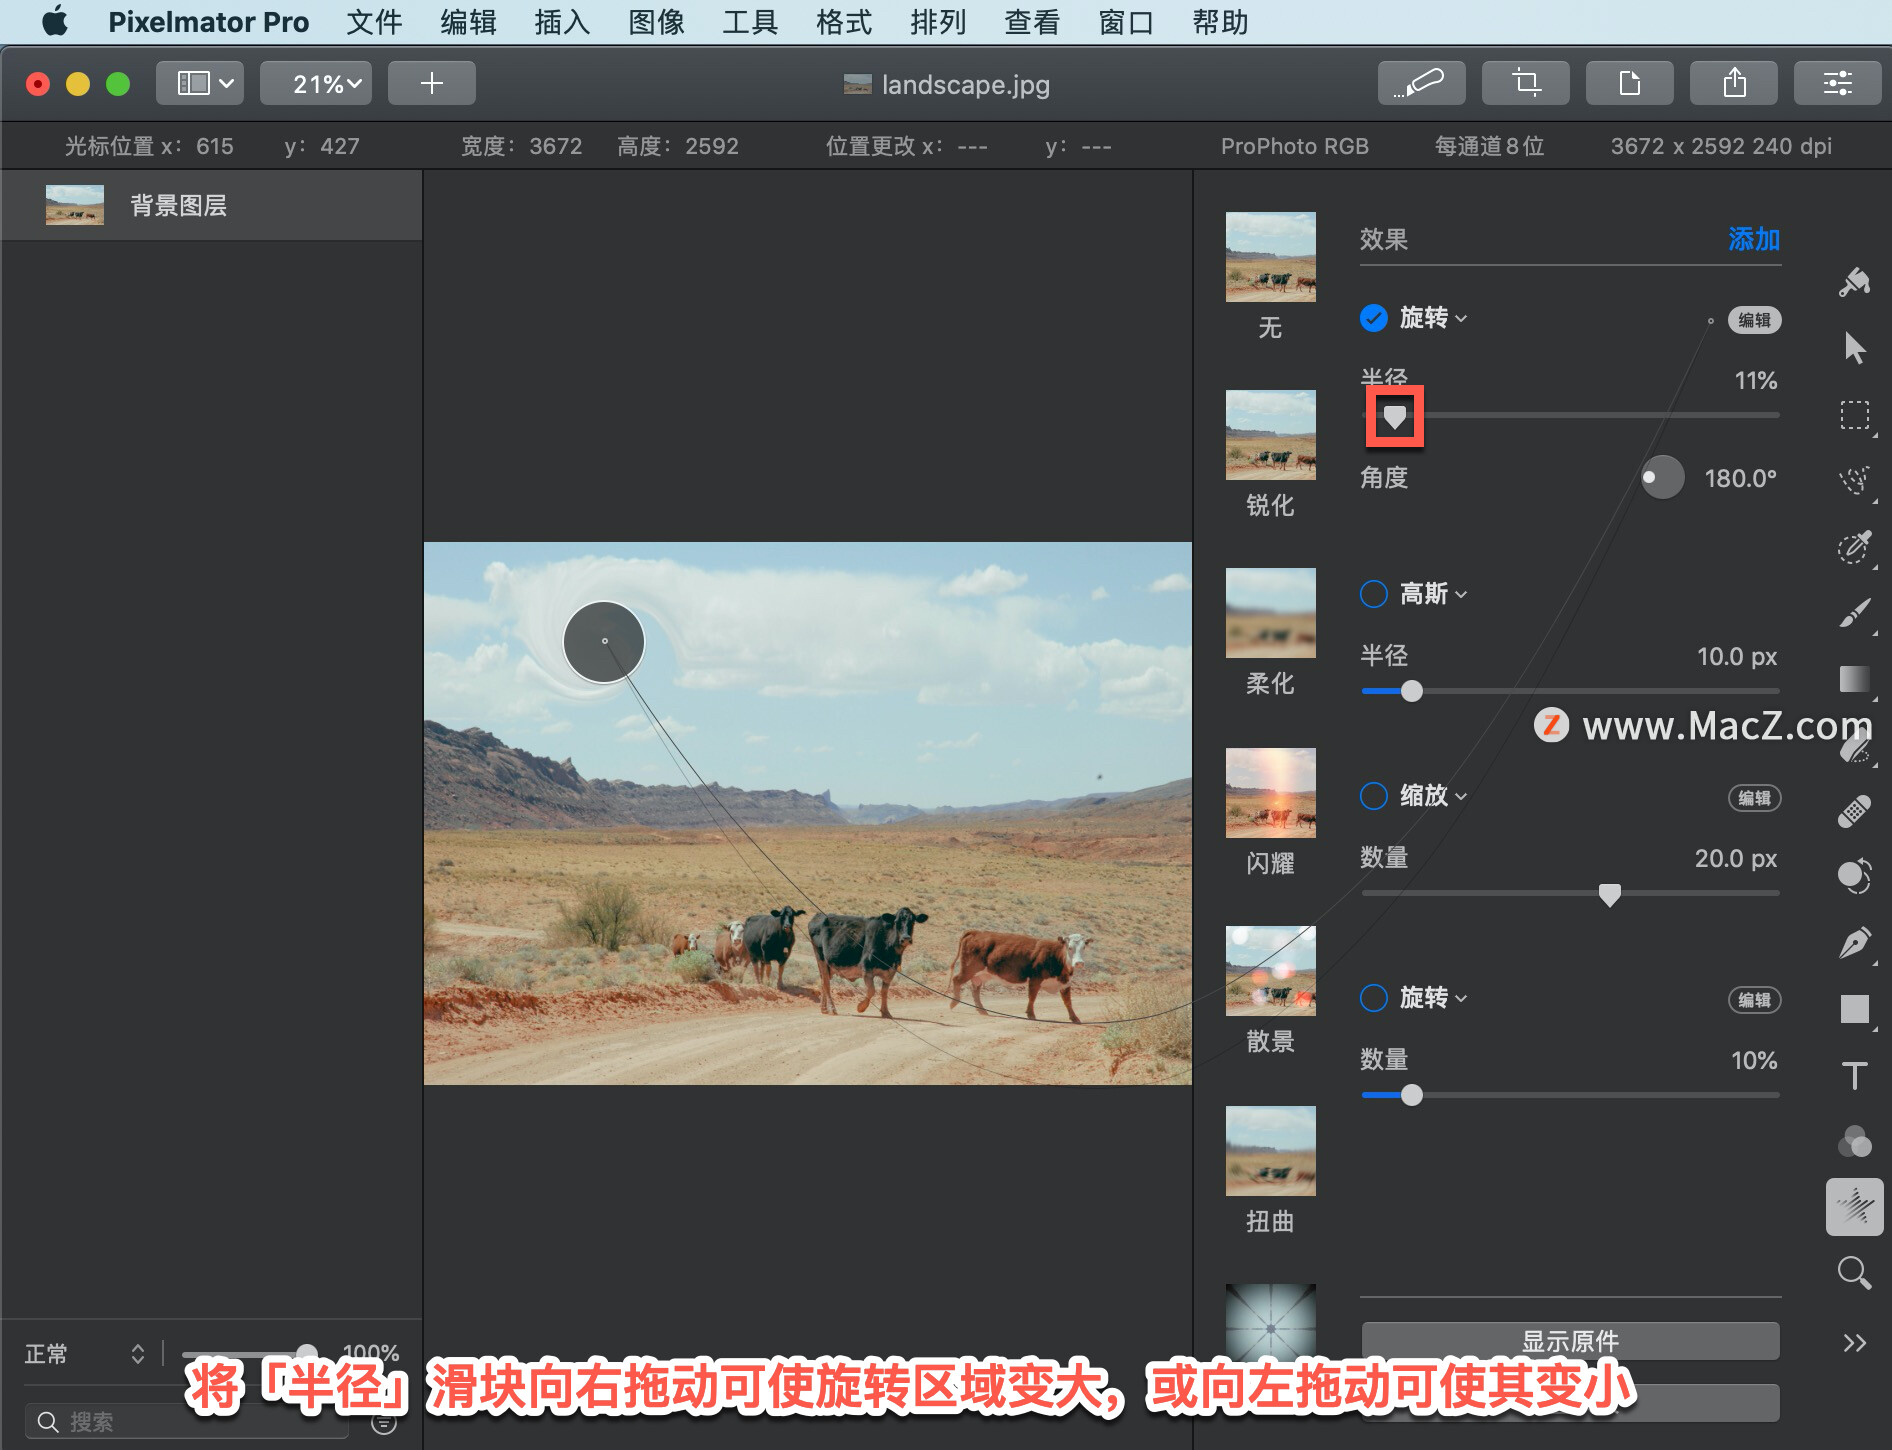The width and height of the screenshot is (1892, 1450).
Task: Enable the 缩放 effect checkbox
Action: point(1374,796)
